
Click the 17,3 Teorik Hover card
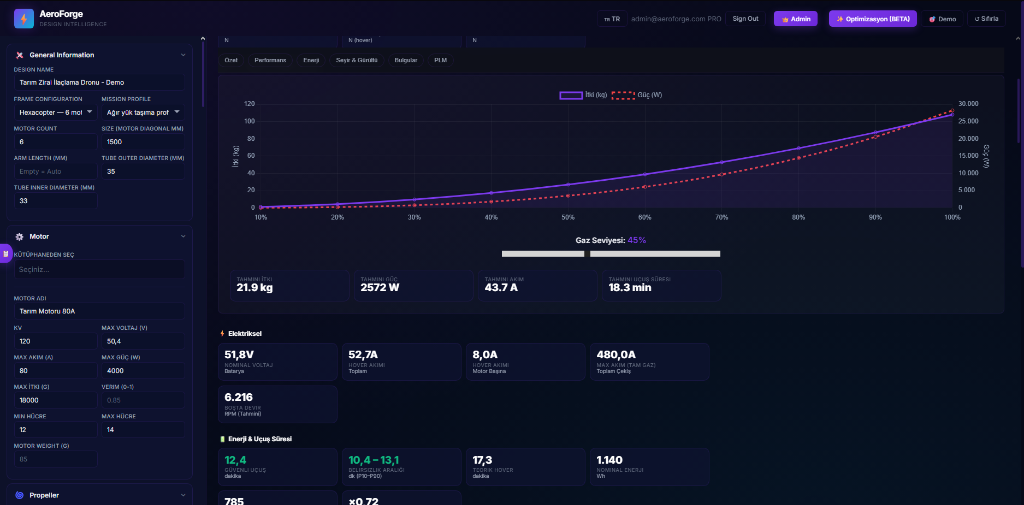click(x=526, y=466)
